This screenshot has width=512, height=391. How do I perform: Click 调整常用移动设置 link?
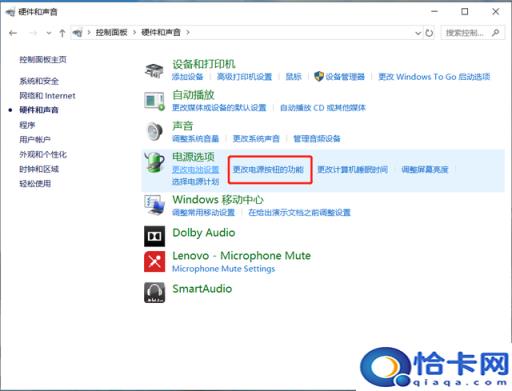point(203,212)
